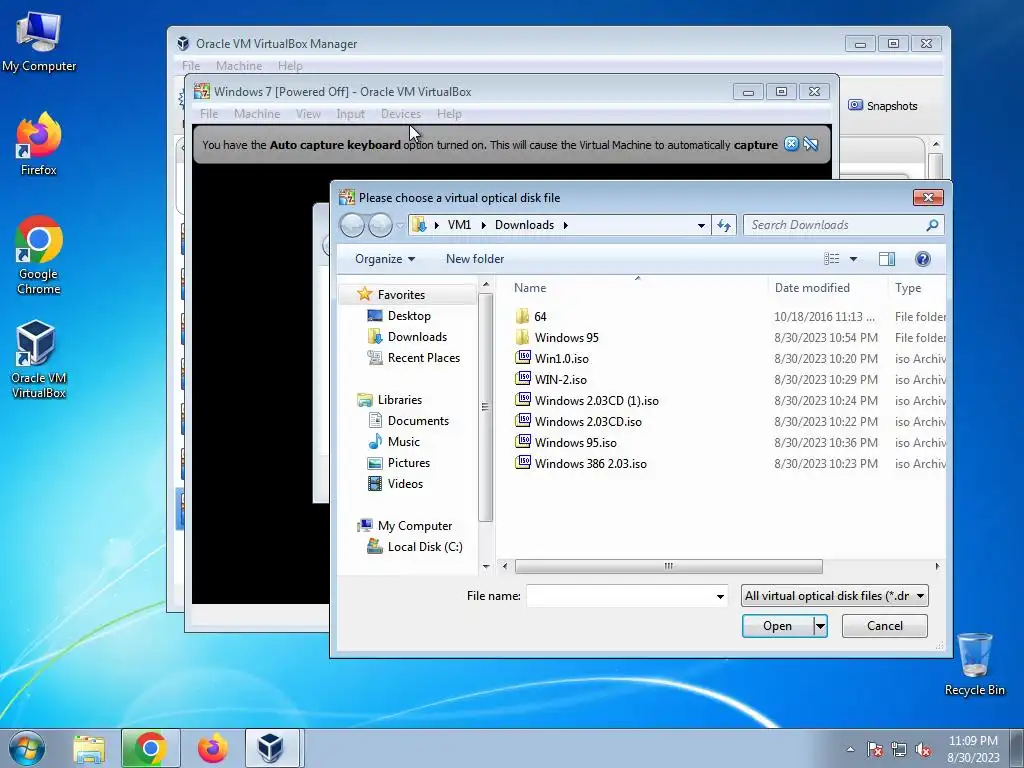
Task: Click the Windows Start orb
Action: point(27,748)
